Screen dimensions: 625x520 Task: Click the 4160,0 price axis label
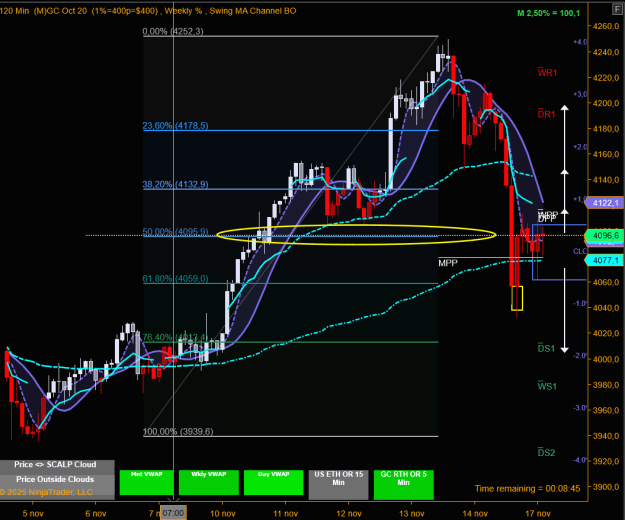(606, 154)
